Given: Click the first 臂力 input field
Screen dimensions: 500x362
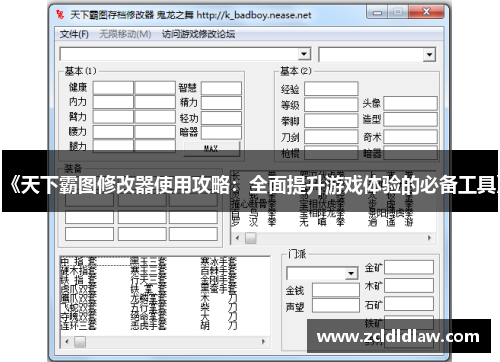Looking at the screenshot, I should [113, 117].
